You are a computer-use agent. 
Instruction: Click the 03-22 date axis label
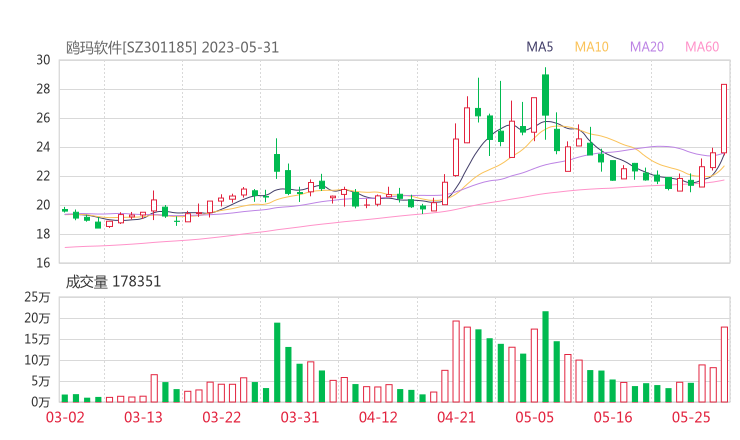222,417
